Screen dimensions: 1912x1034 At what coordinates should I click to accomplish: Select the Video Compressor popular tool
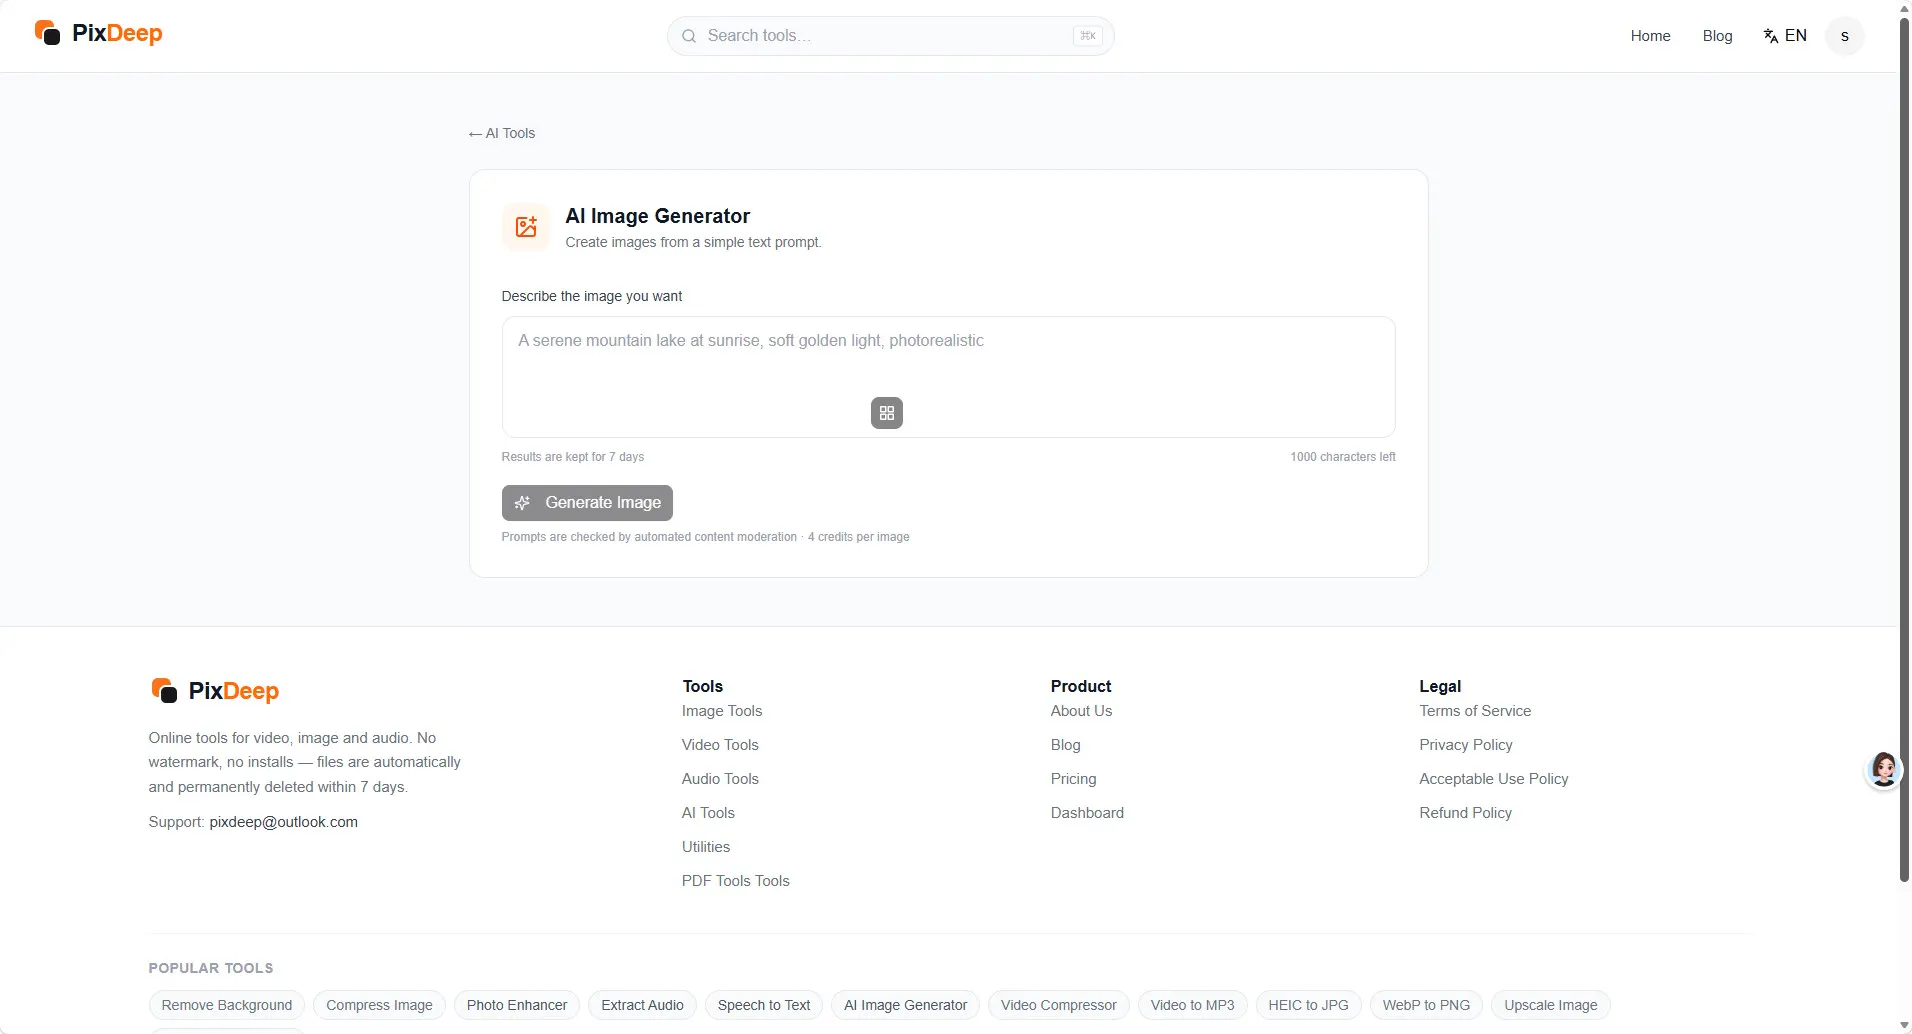click(1059, 1005)
